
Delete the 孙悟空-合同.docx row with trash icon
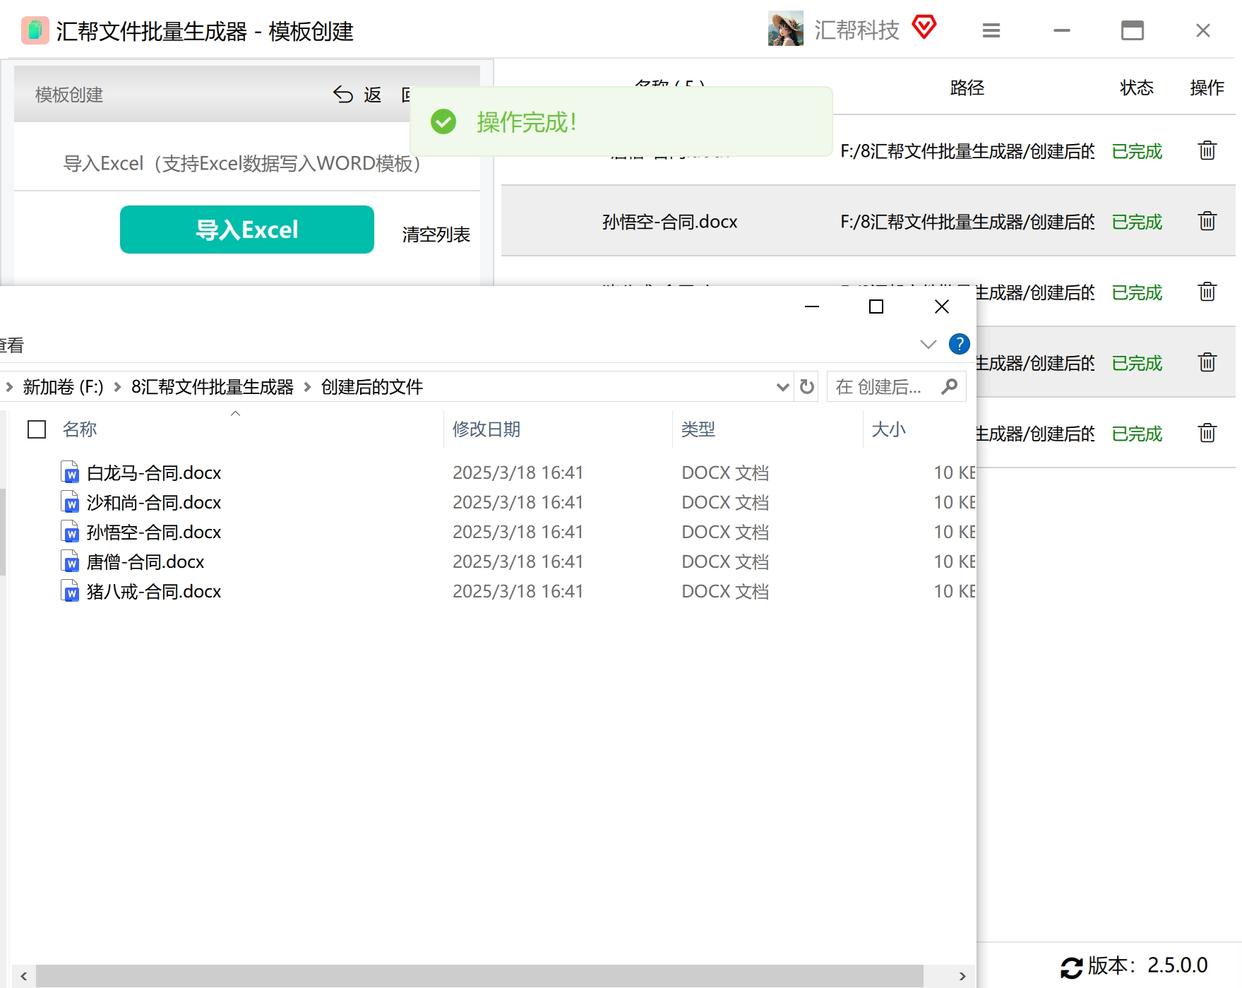(1207, 221)
